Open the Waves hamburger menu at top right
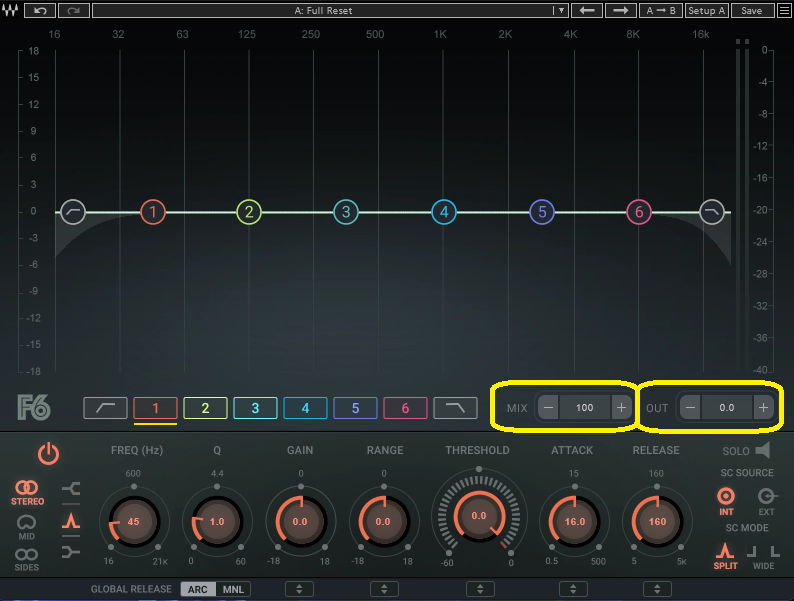The height and width of the screenshot is (601, 794). [x=781, y=10]
